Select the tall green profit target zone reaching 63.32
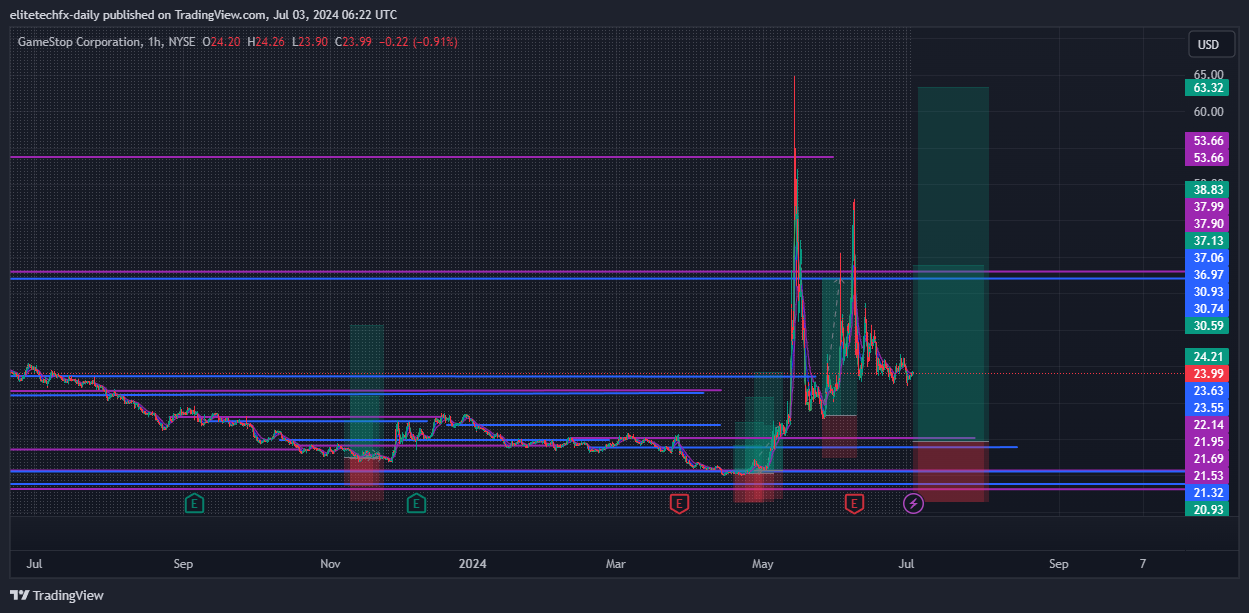The image size is (1249, 613). click(953, 263)
